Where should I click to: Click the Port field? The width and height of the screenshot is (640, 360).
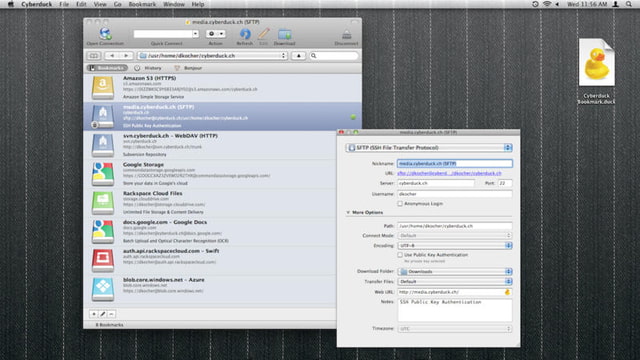(x=505, y=183)
